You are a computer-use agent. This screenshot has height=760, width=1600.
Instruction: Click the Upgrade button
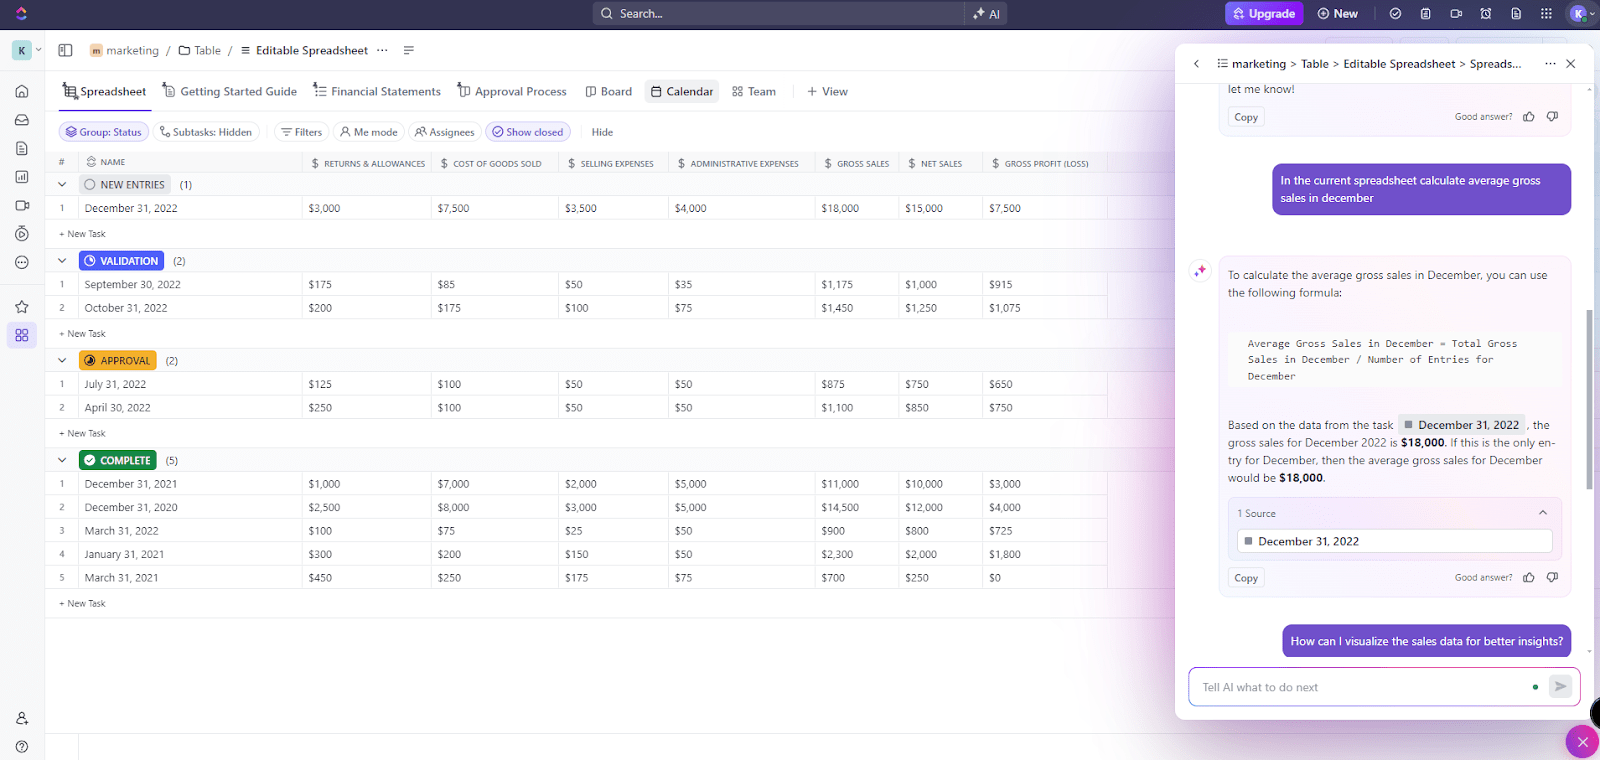1263,14
